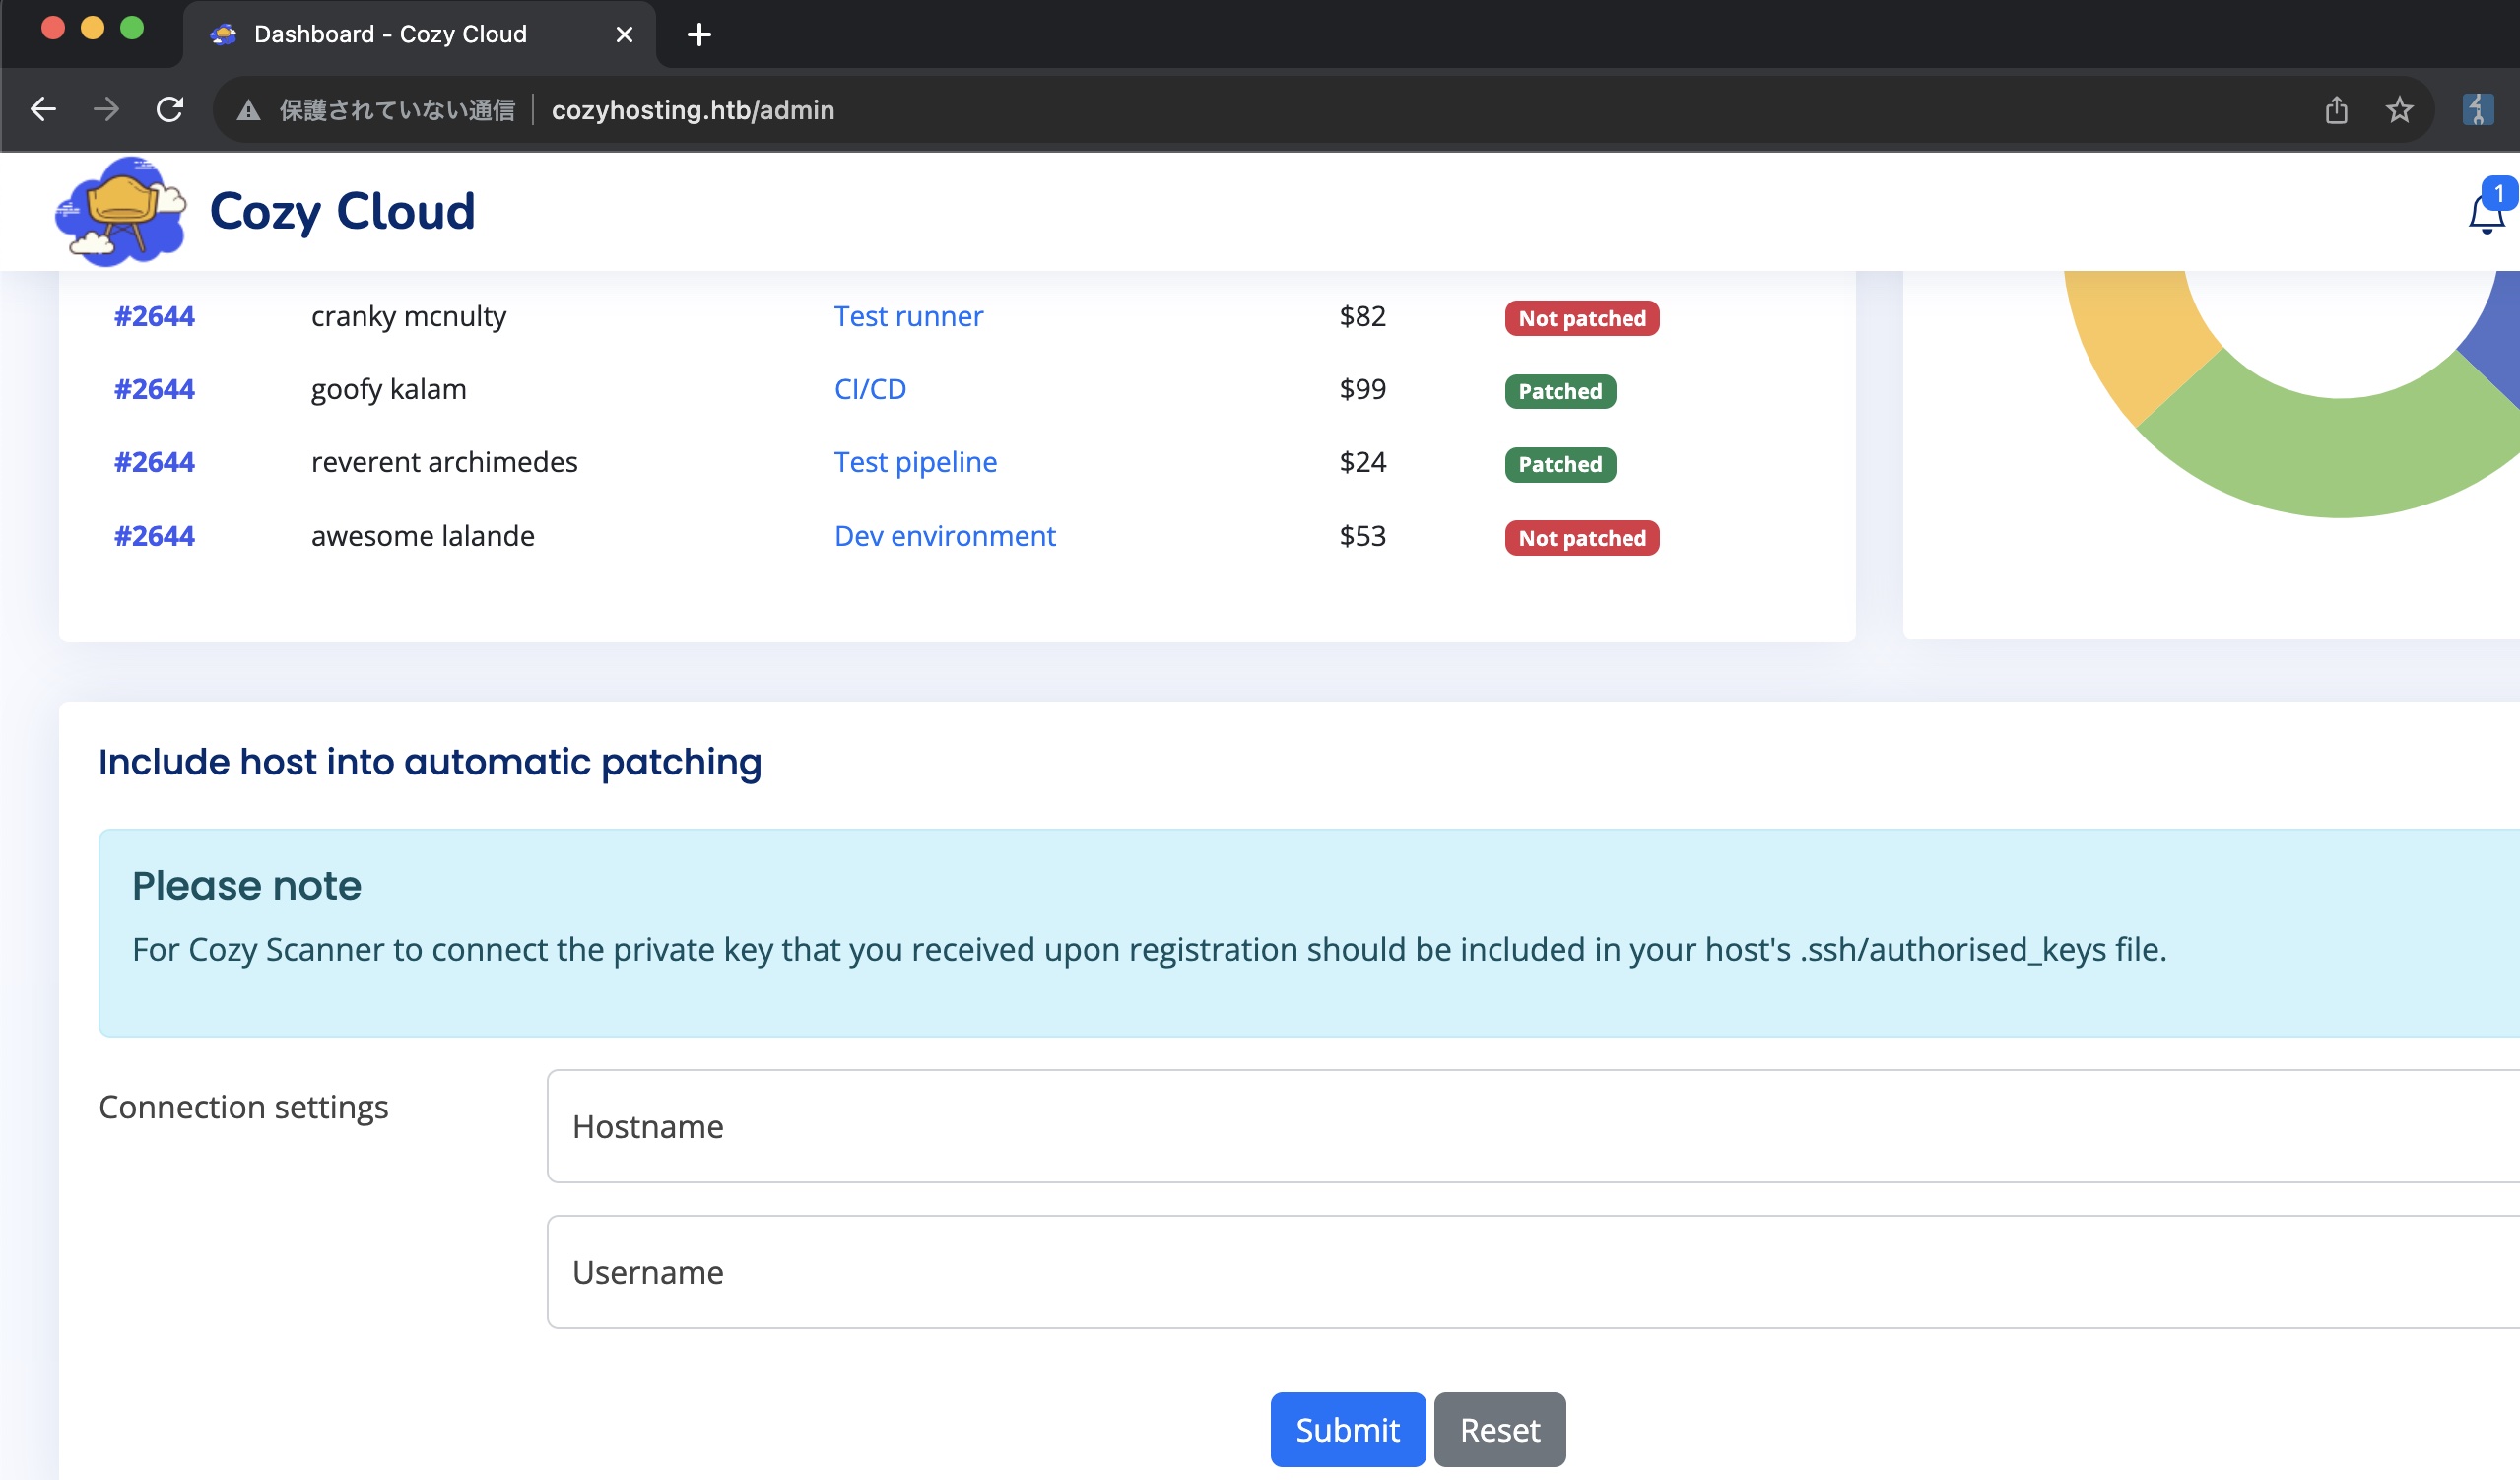Focus the Hostname input field
Viewport: 2520px width, 1480px height.
[x=1530, y=1126]
